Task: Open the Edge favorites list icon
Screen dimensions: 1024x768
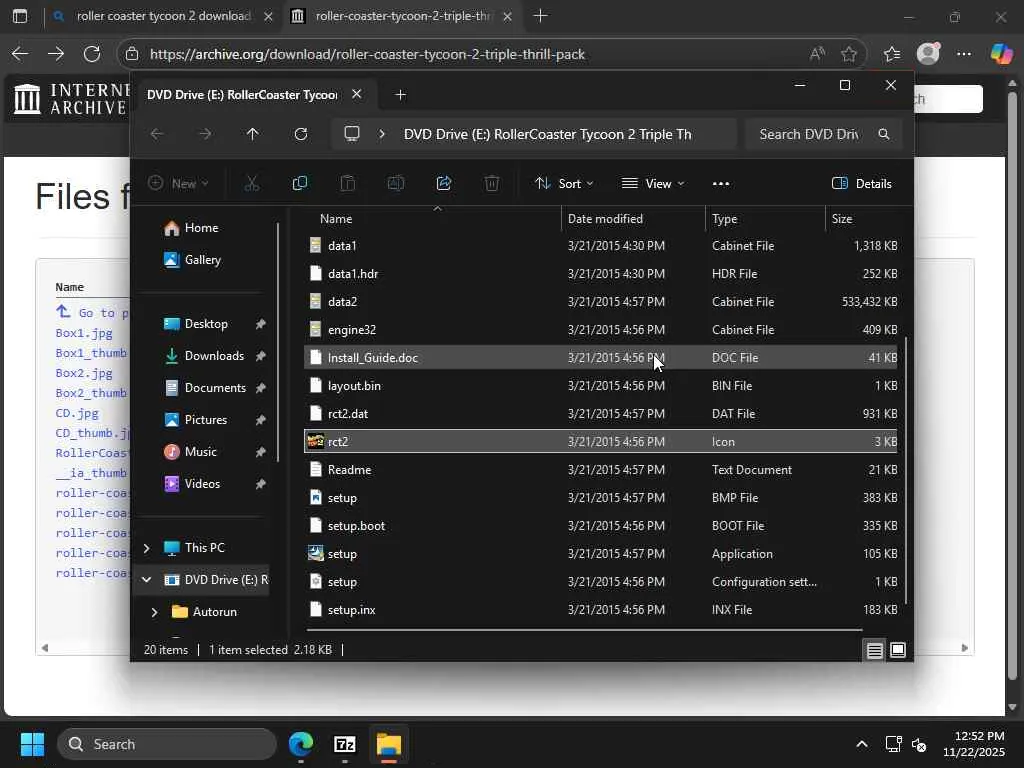Action: coord(891,54)
